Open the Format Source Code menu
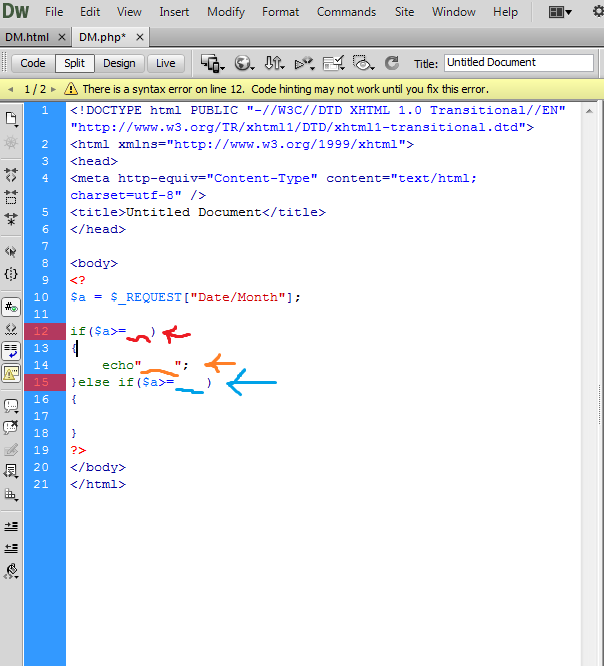Viewport: 604px width, 666px height. (x=11, y=572)
